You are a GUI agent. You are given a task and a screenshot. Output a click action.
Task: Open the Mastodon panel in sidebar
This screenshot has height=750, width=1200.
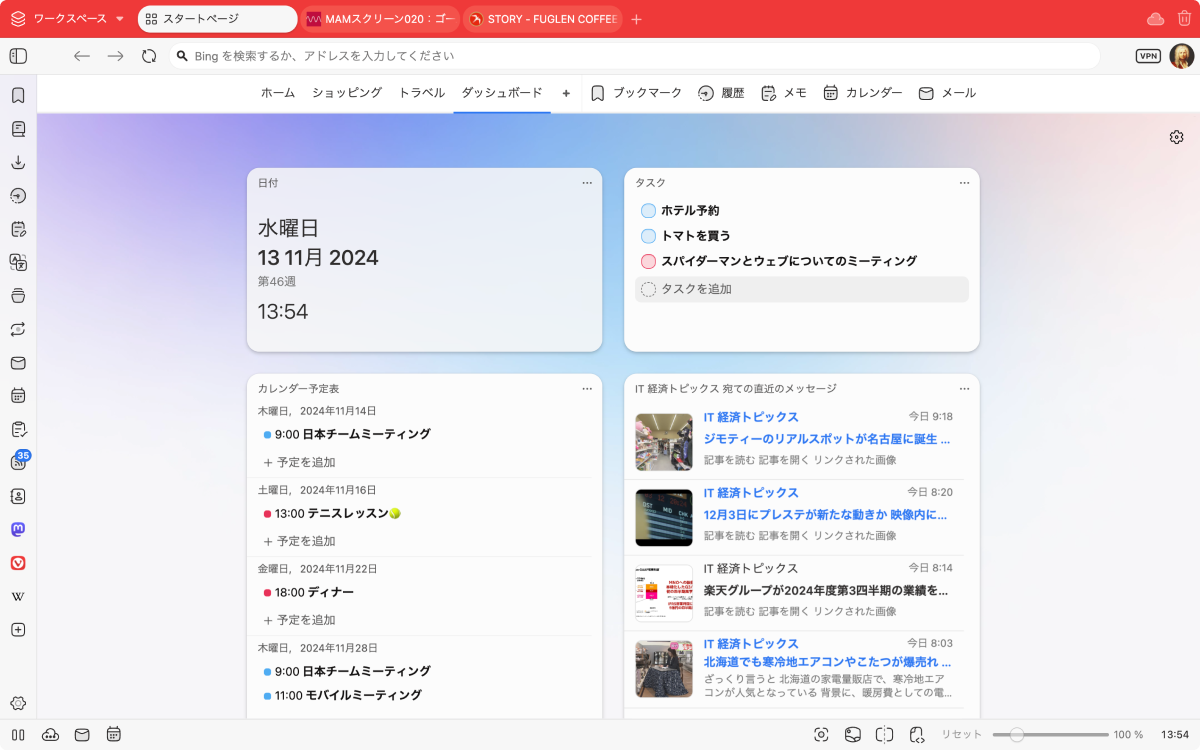point(18,529)
